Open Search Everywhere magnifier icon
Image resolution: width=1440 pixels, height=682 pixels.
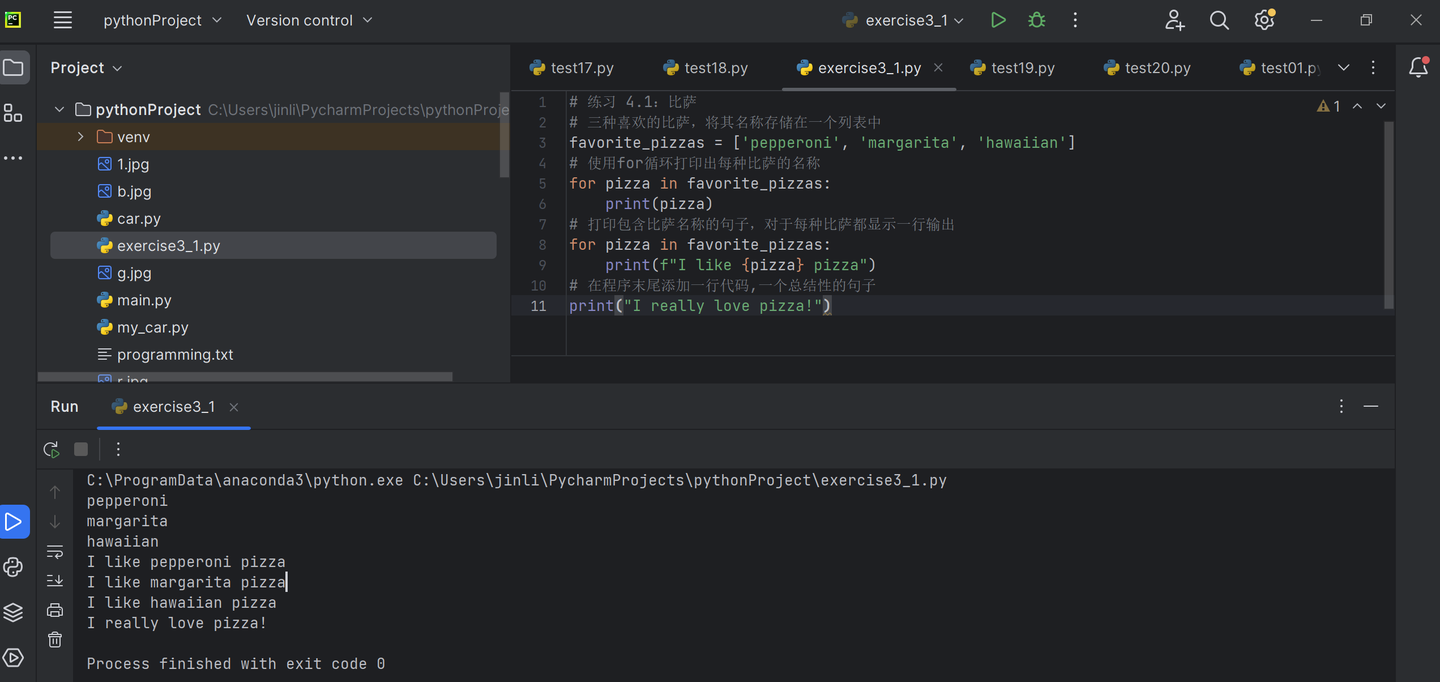coord(1219,20)
